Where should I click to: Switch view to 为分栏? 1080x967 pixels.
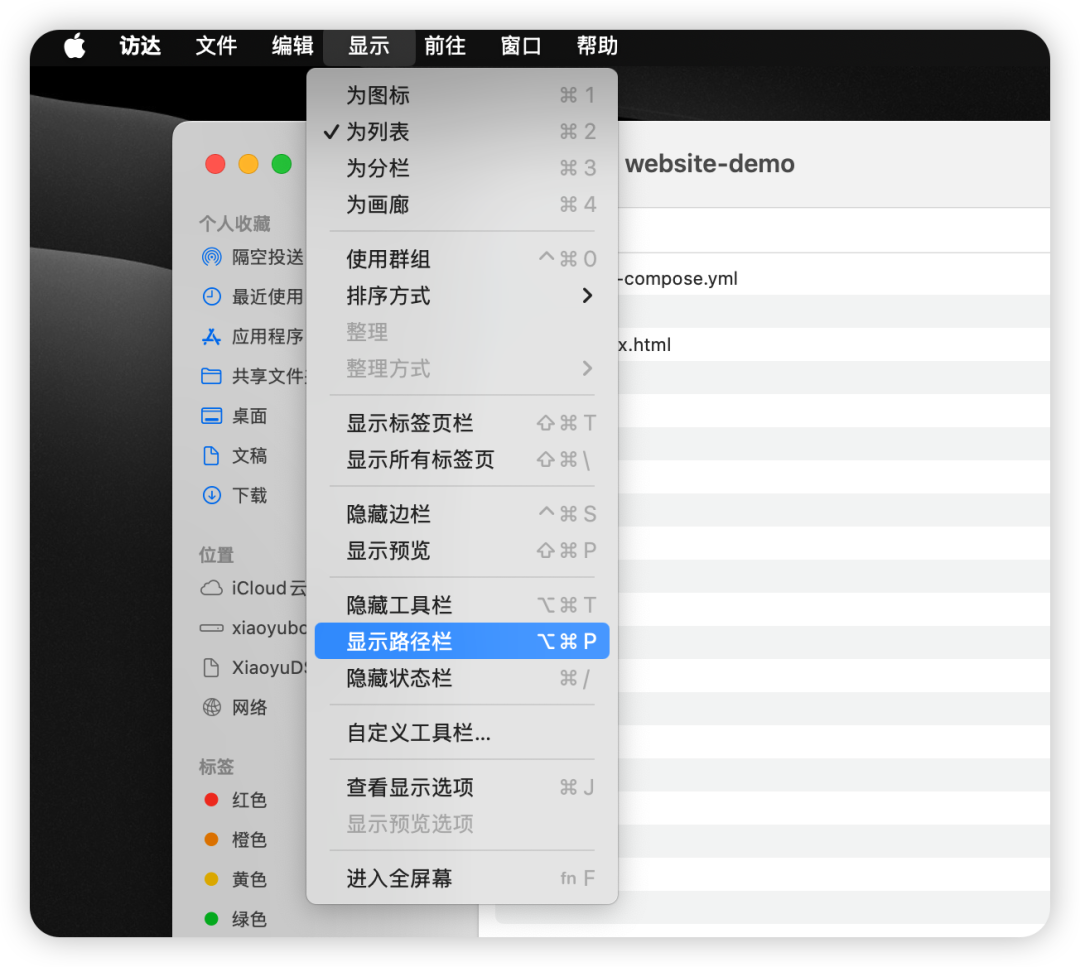click(x=462, y=168)
